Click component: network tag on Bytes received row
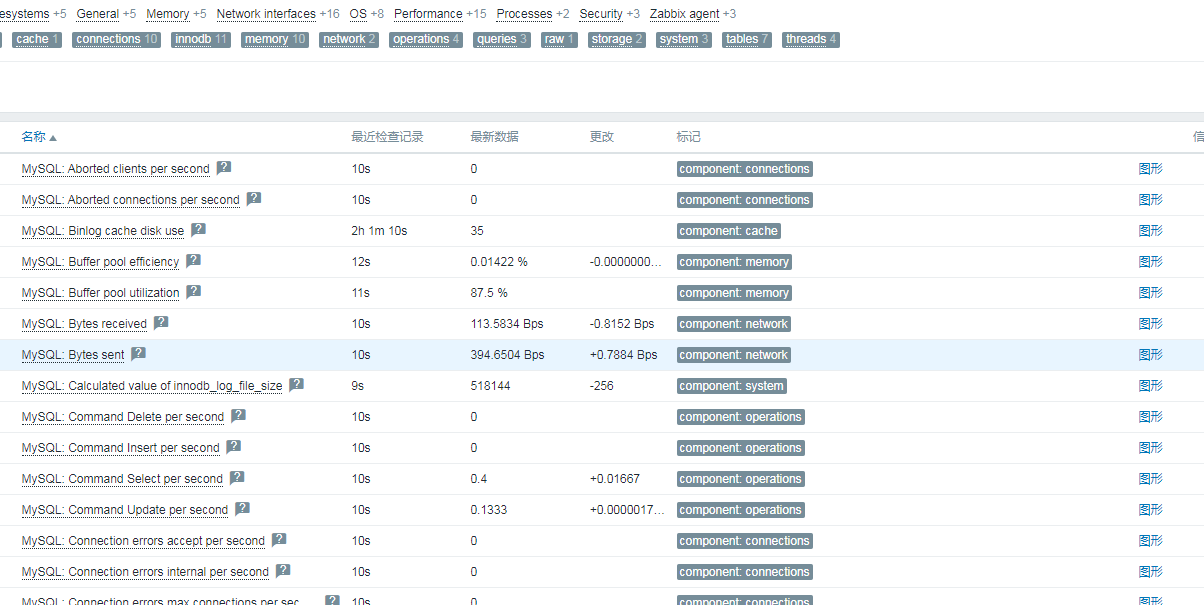 [734, 324]
